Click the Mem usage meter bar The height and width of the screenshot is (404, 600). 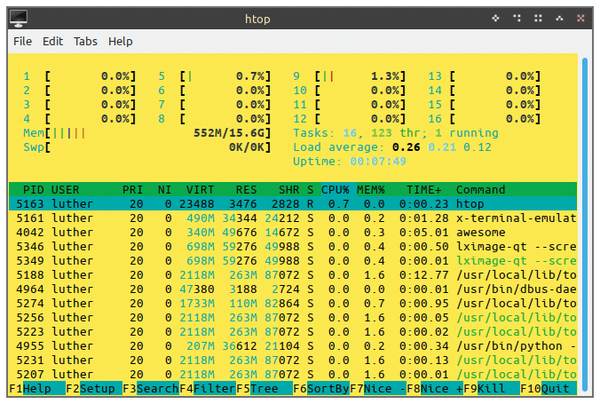point(147,133)
